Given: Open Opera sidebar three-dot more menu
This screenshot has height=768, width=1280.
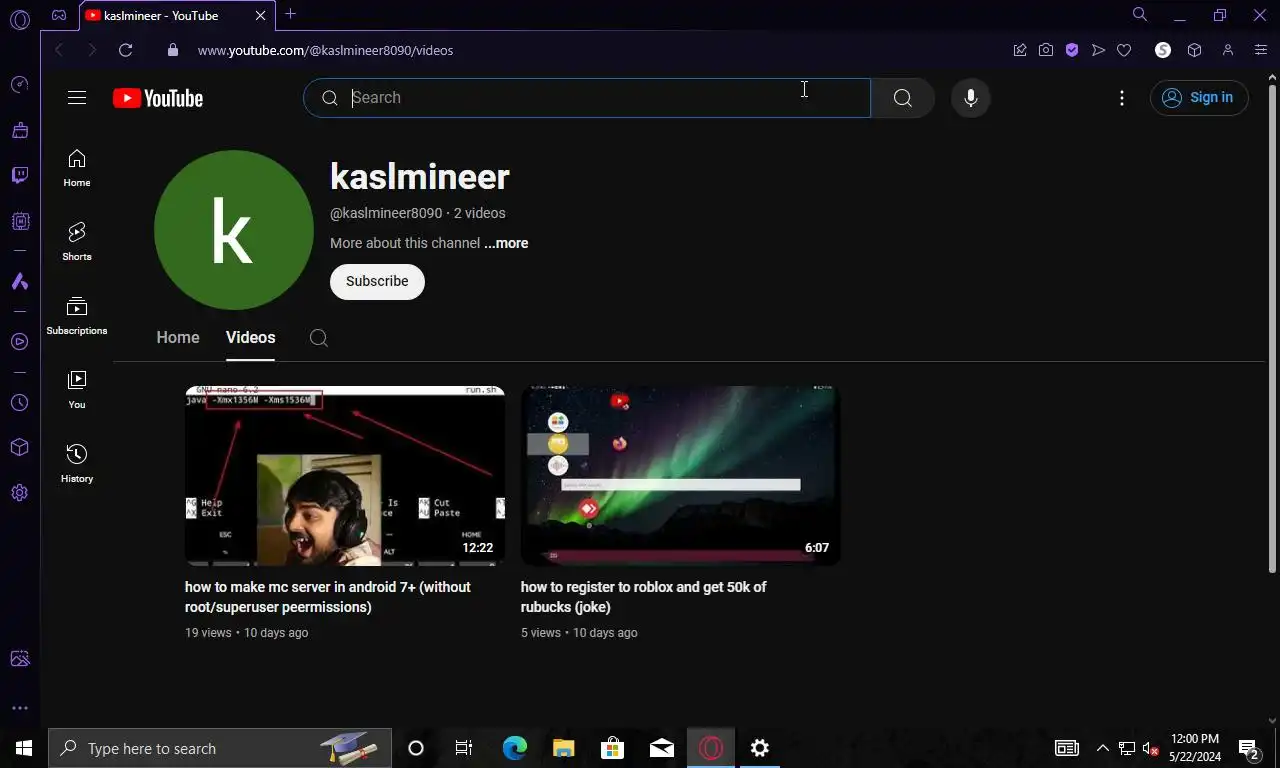Looking at the screenshot, I should (x=20, y=708).
